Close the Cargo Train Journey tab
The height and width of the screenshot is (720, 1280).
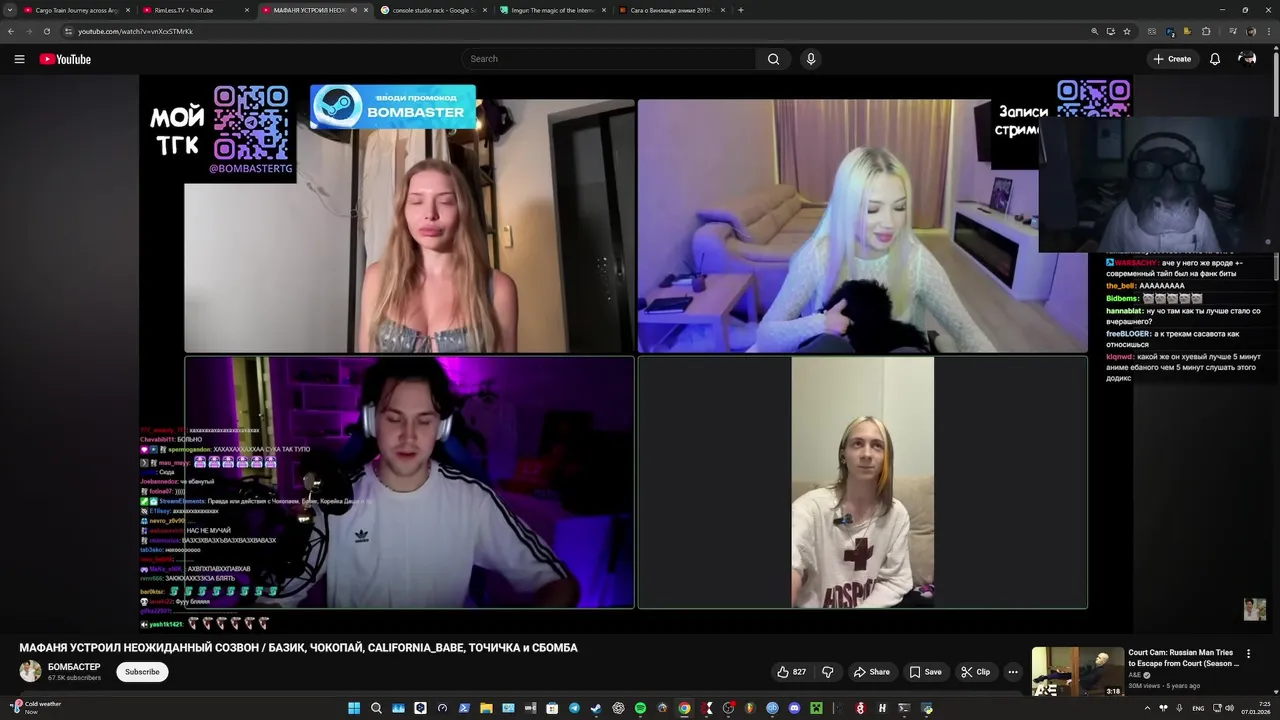tap(127, 10)
